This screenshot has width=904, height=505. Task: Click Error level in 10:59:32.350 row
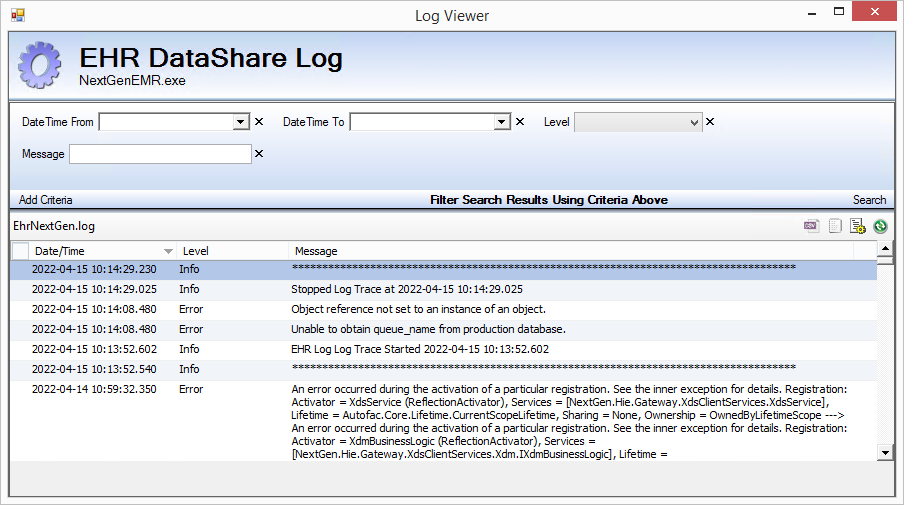coord(191,389)
